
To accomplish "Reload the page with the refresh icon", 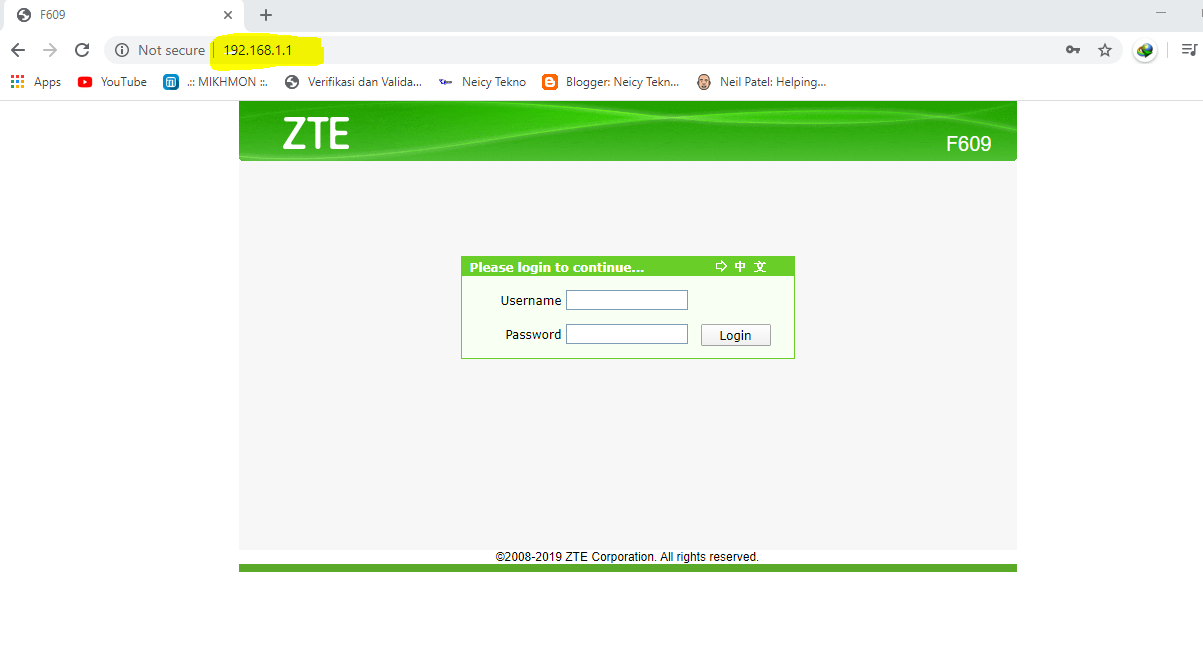I will pyautogui.click(x=82, y=50).
